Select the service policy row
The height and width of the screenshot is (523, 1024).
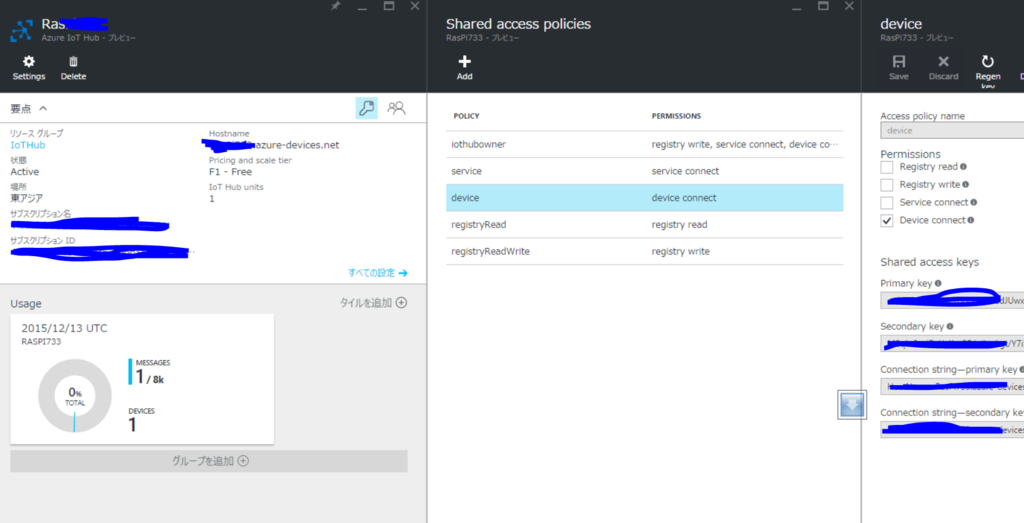click(x=645, y=171)
